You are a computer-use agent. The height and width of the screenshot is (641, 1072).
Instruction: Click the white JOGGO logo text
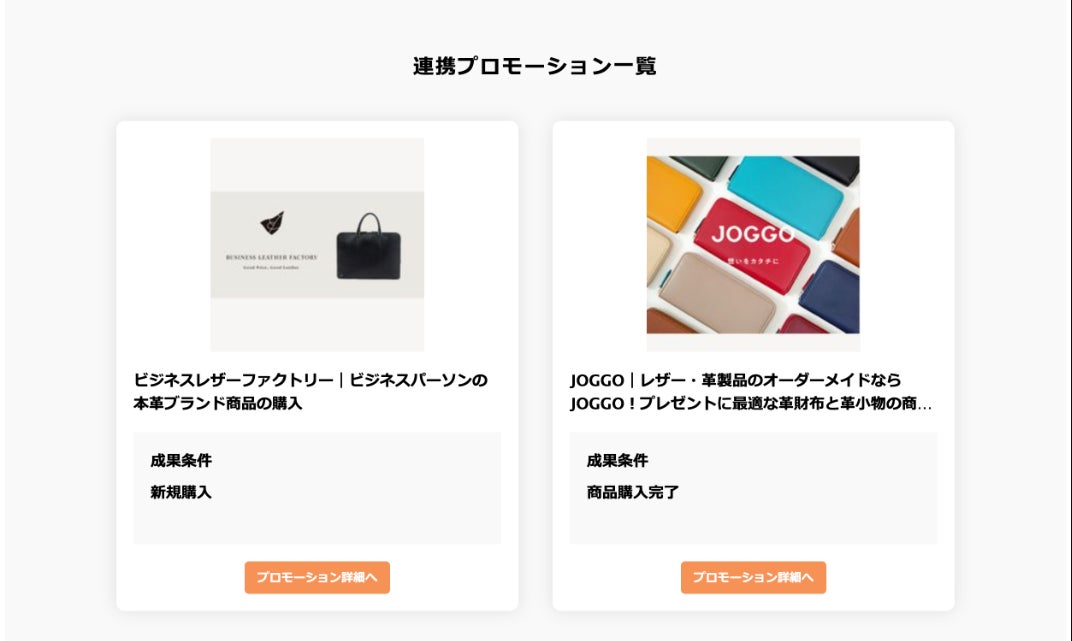coord(753,234)
